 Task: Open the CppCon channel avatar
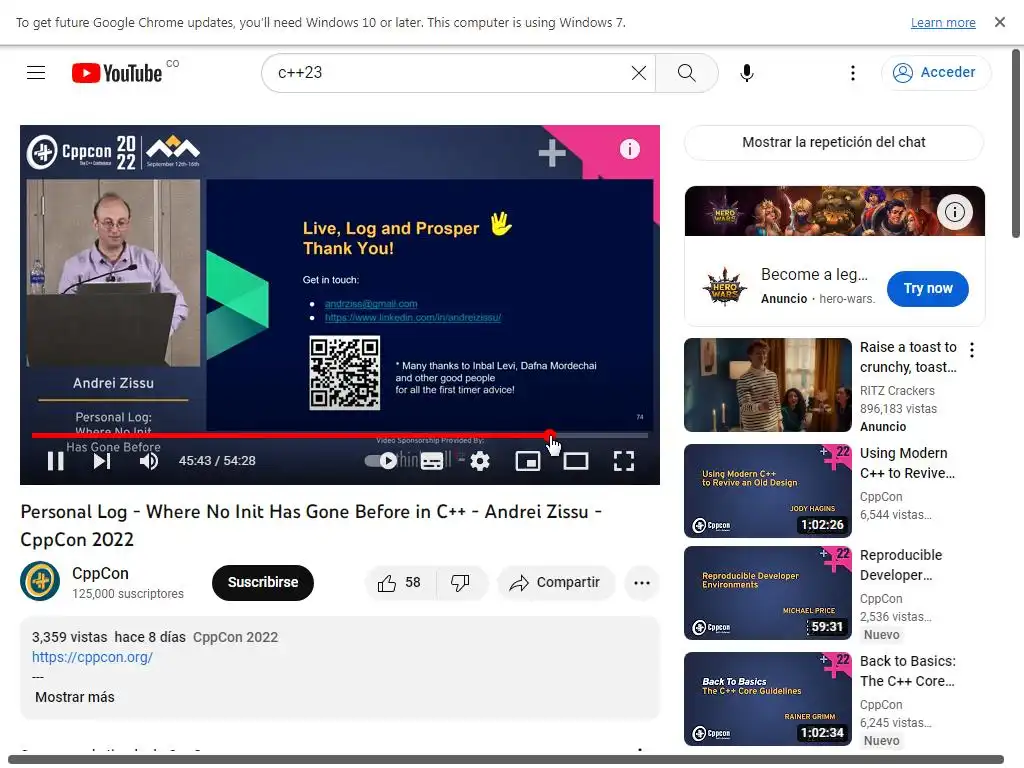[40, 581]
